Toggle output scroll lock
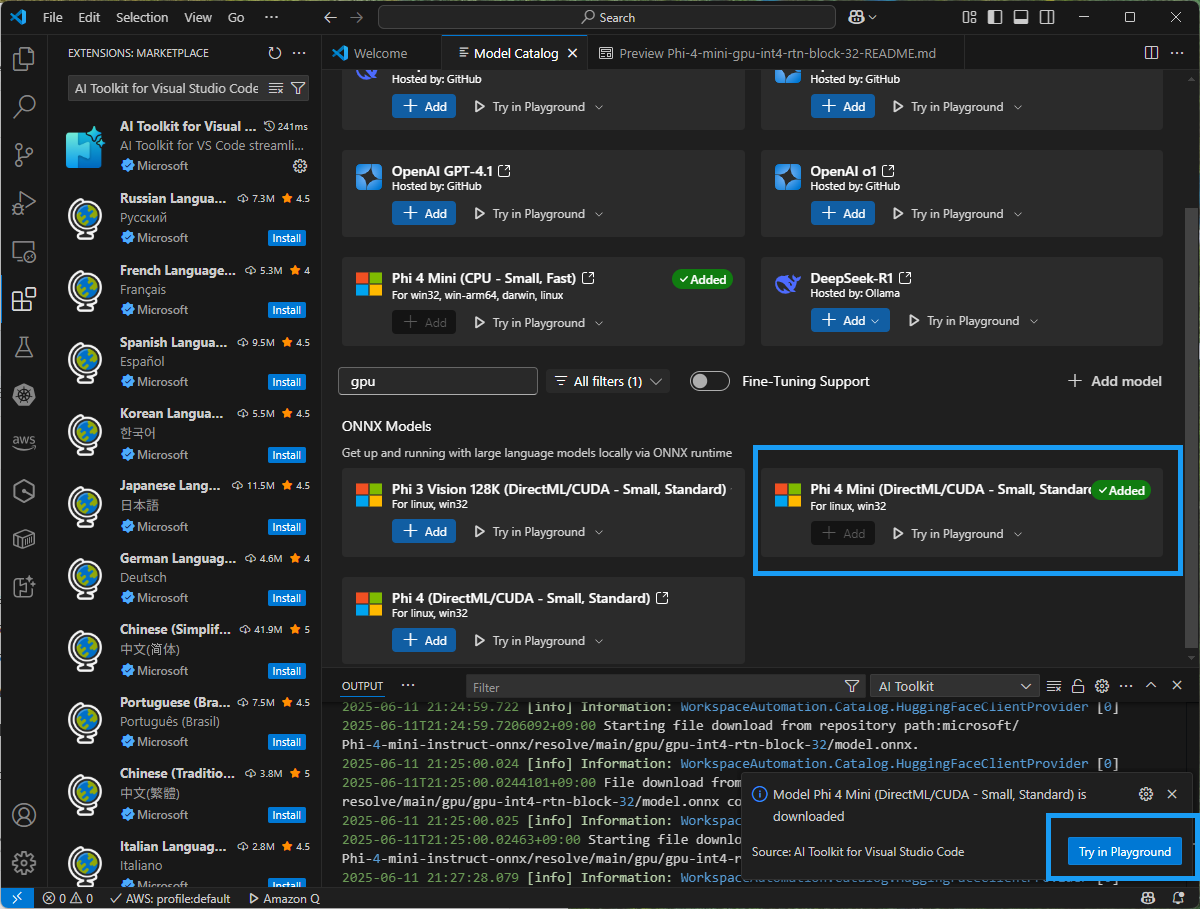Viewport: 1200px width, 909px height. coord(1078,686)
